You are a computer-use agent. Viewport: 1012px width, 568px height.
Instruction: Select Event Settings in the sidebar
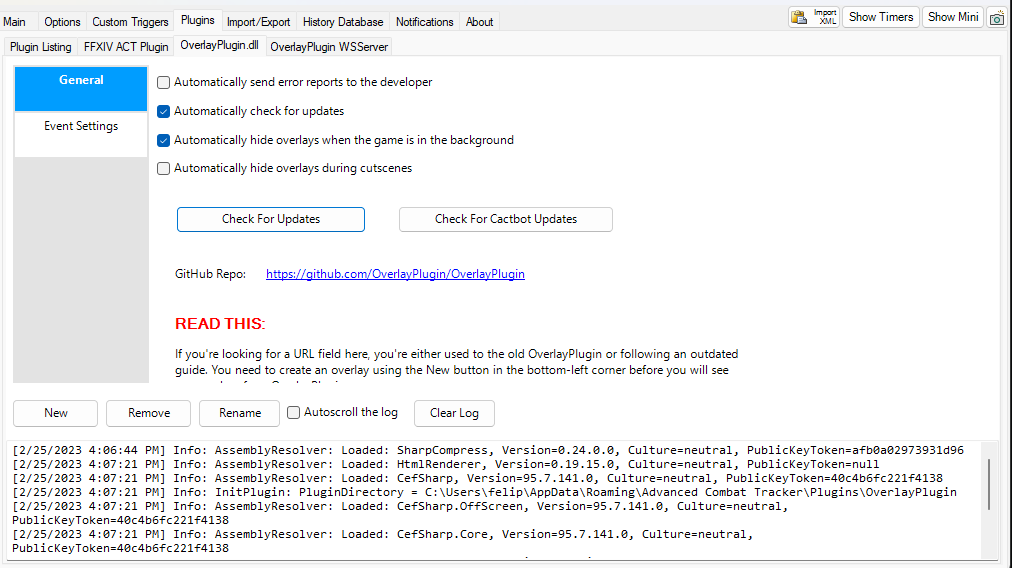point(81,127)
